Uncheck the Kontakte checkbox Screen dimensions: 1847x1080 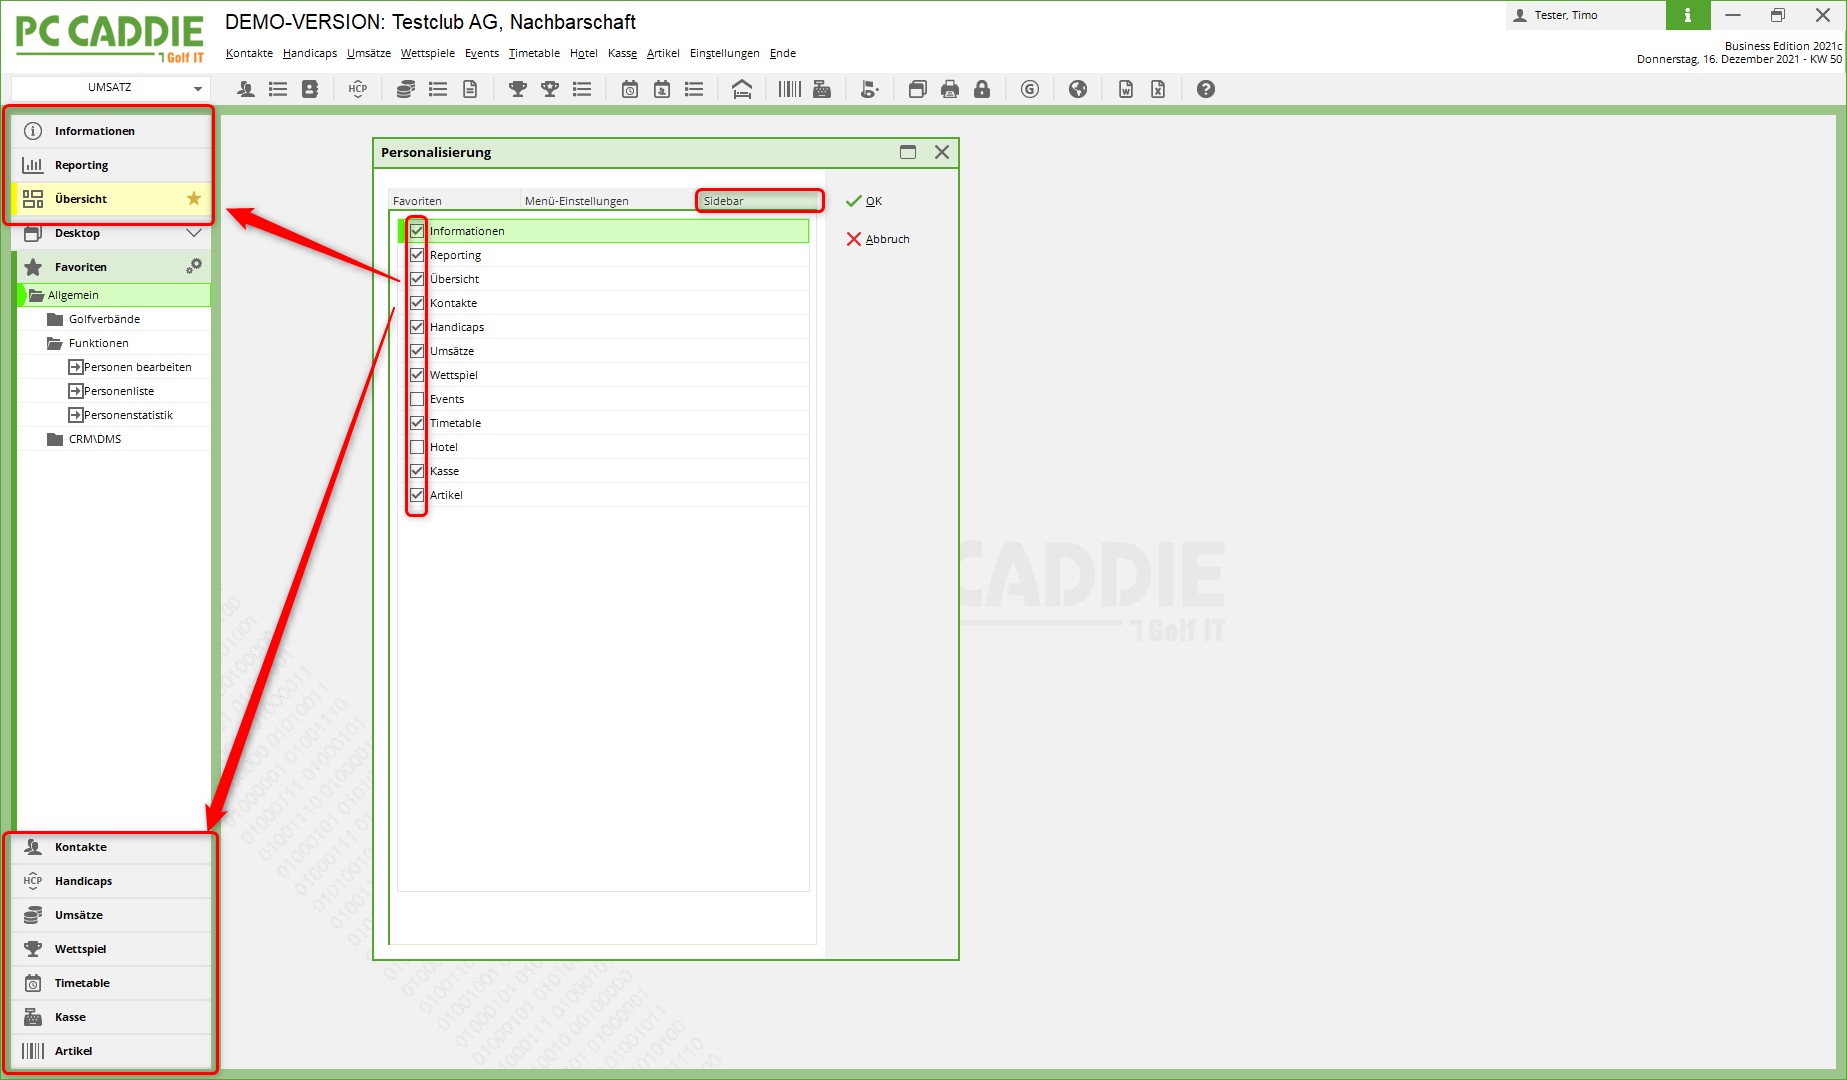[x=417, y=303]
